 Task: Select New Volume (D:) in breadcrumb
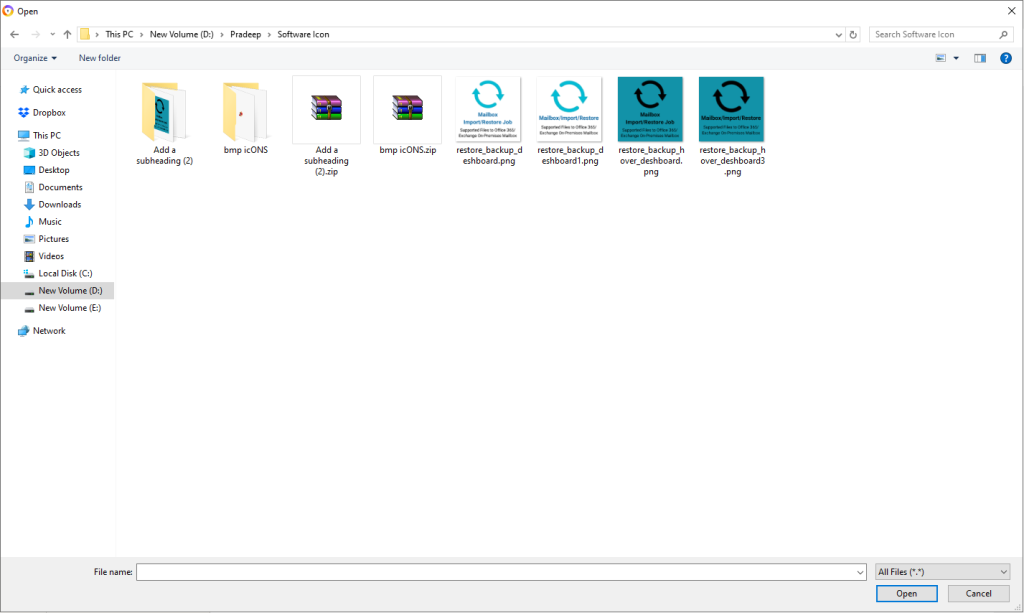pyautogui.click(x=182, y=35)
